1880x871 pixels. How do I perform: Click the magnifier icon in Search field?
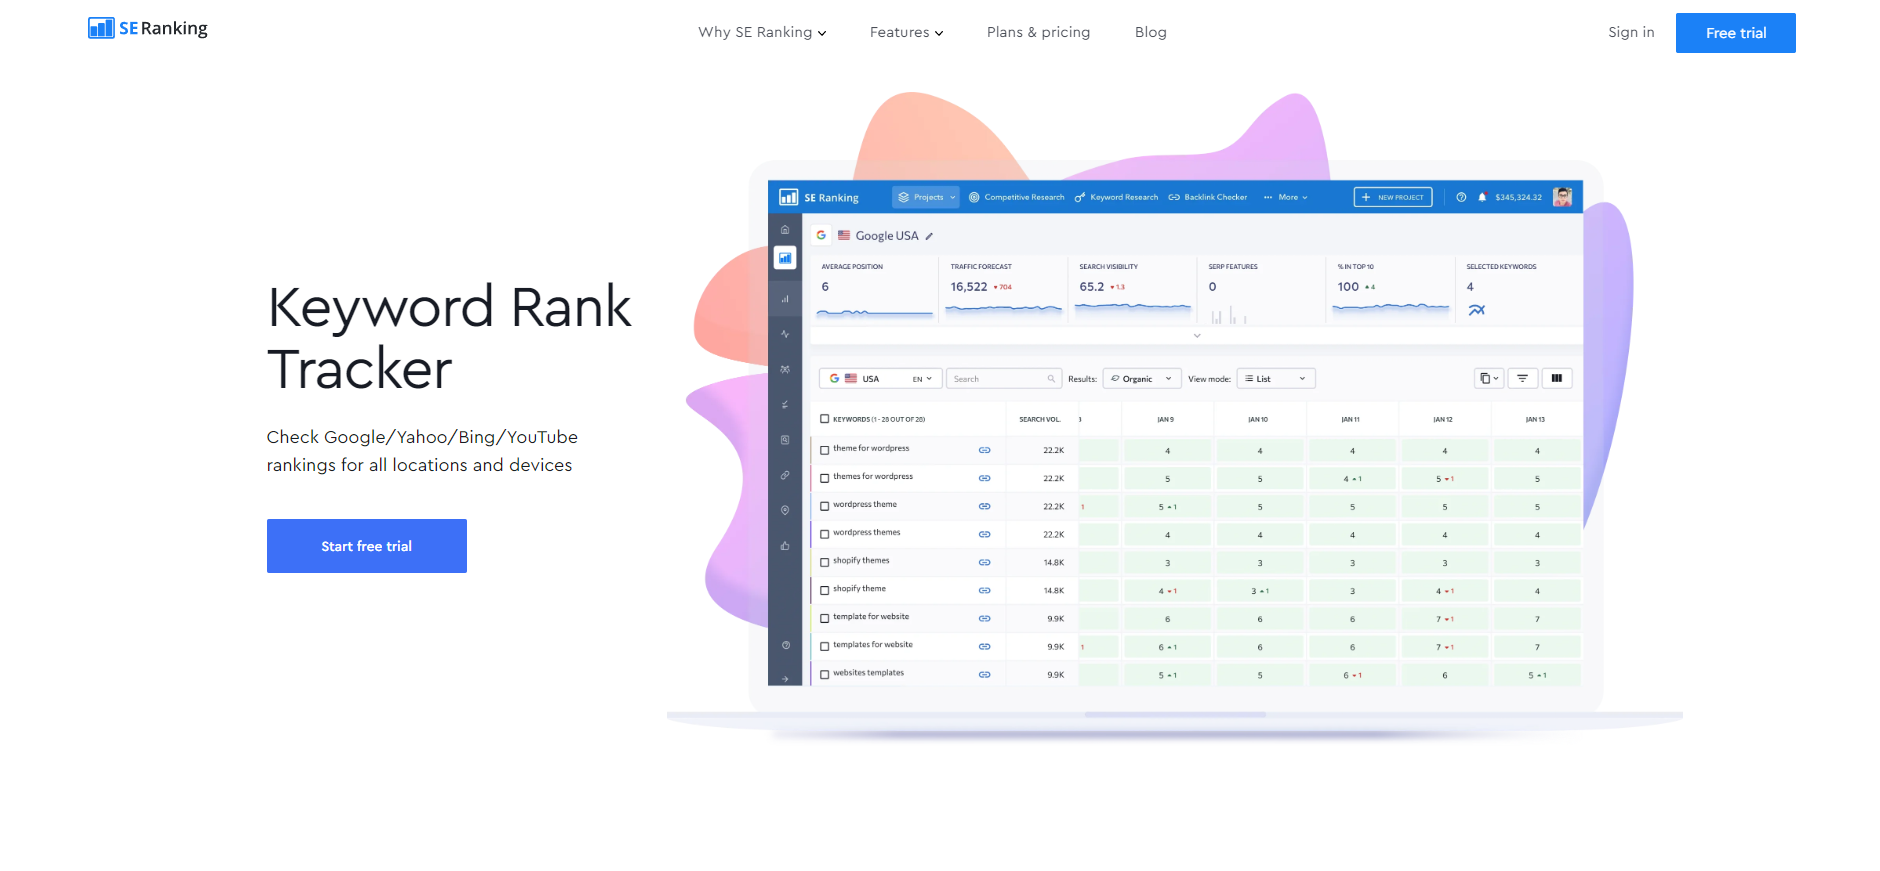1051,379
